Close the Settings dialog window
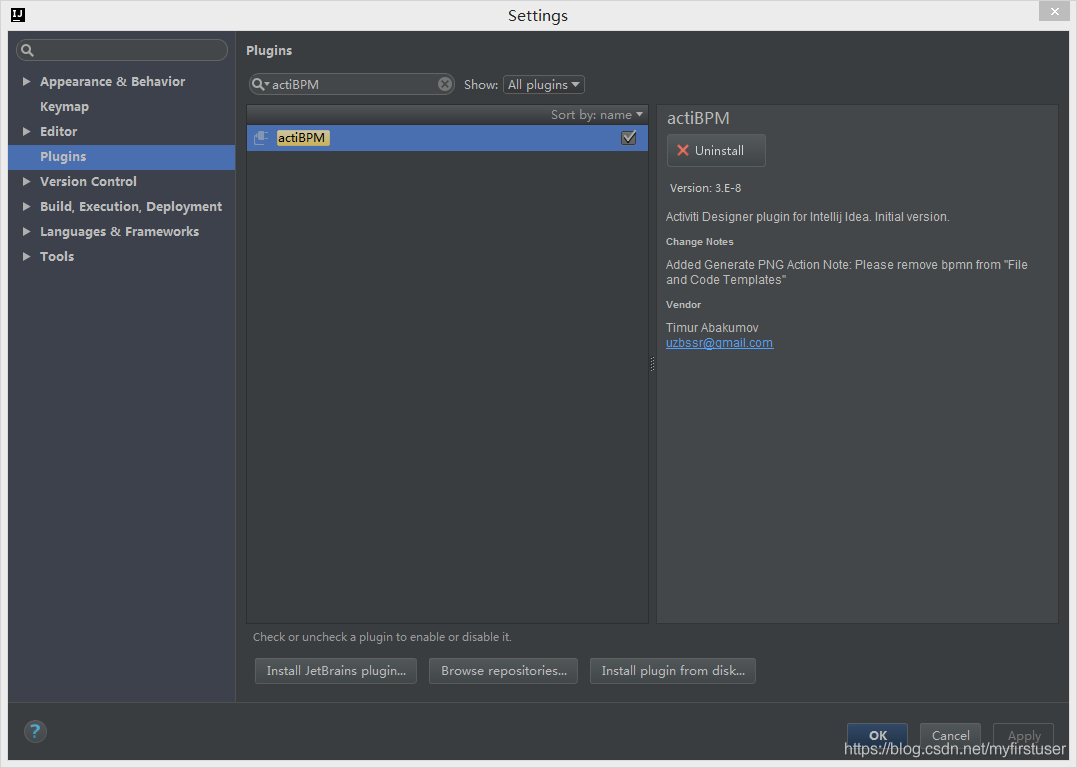 [1054, 12]
